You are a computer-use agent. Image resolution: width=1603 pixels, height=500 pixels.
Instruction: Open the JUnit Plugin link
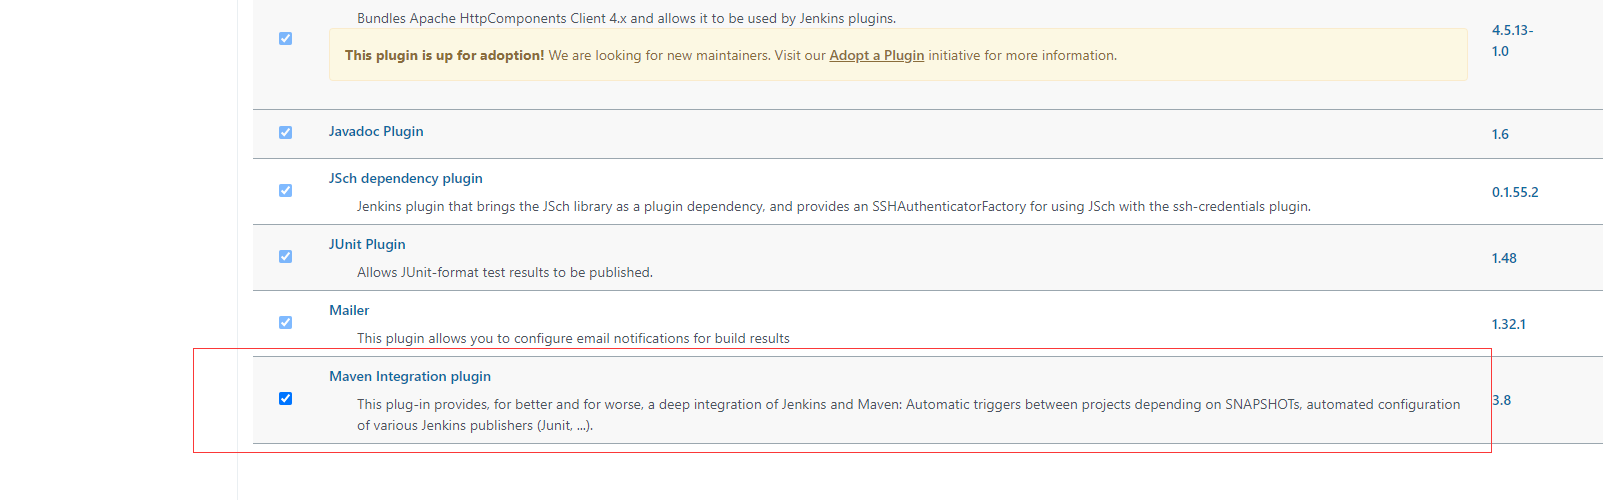click(x=367, y=244)
